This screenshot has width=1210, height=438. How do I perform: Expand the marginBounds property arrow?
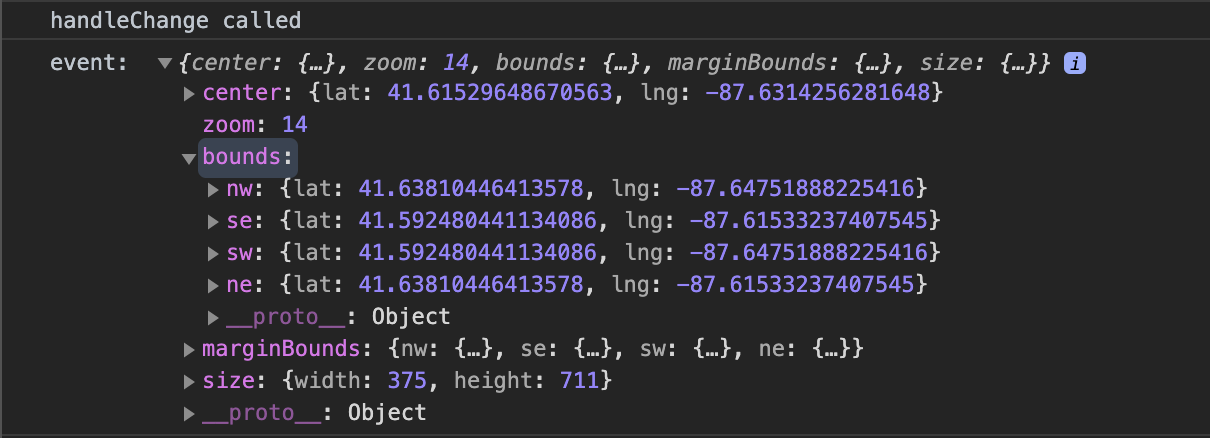point(189,349)
